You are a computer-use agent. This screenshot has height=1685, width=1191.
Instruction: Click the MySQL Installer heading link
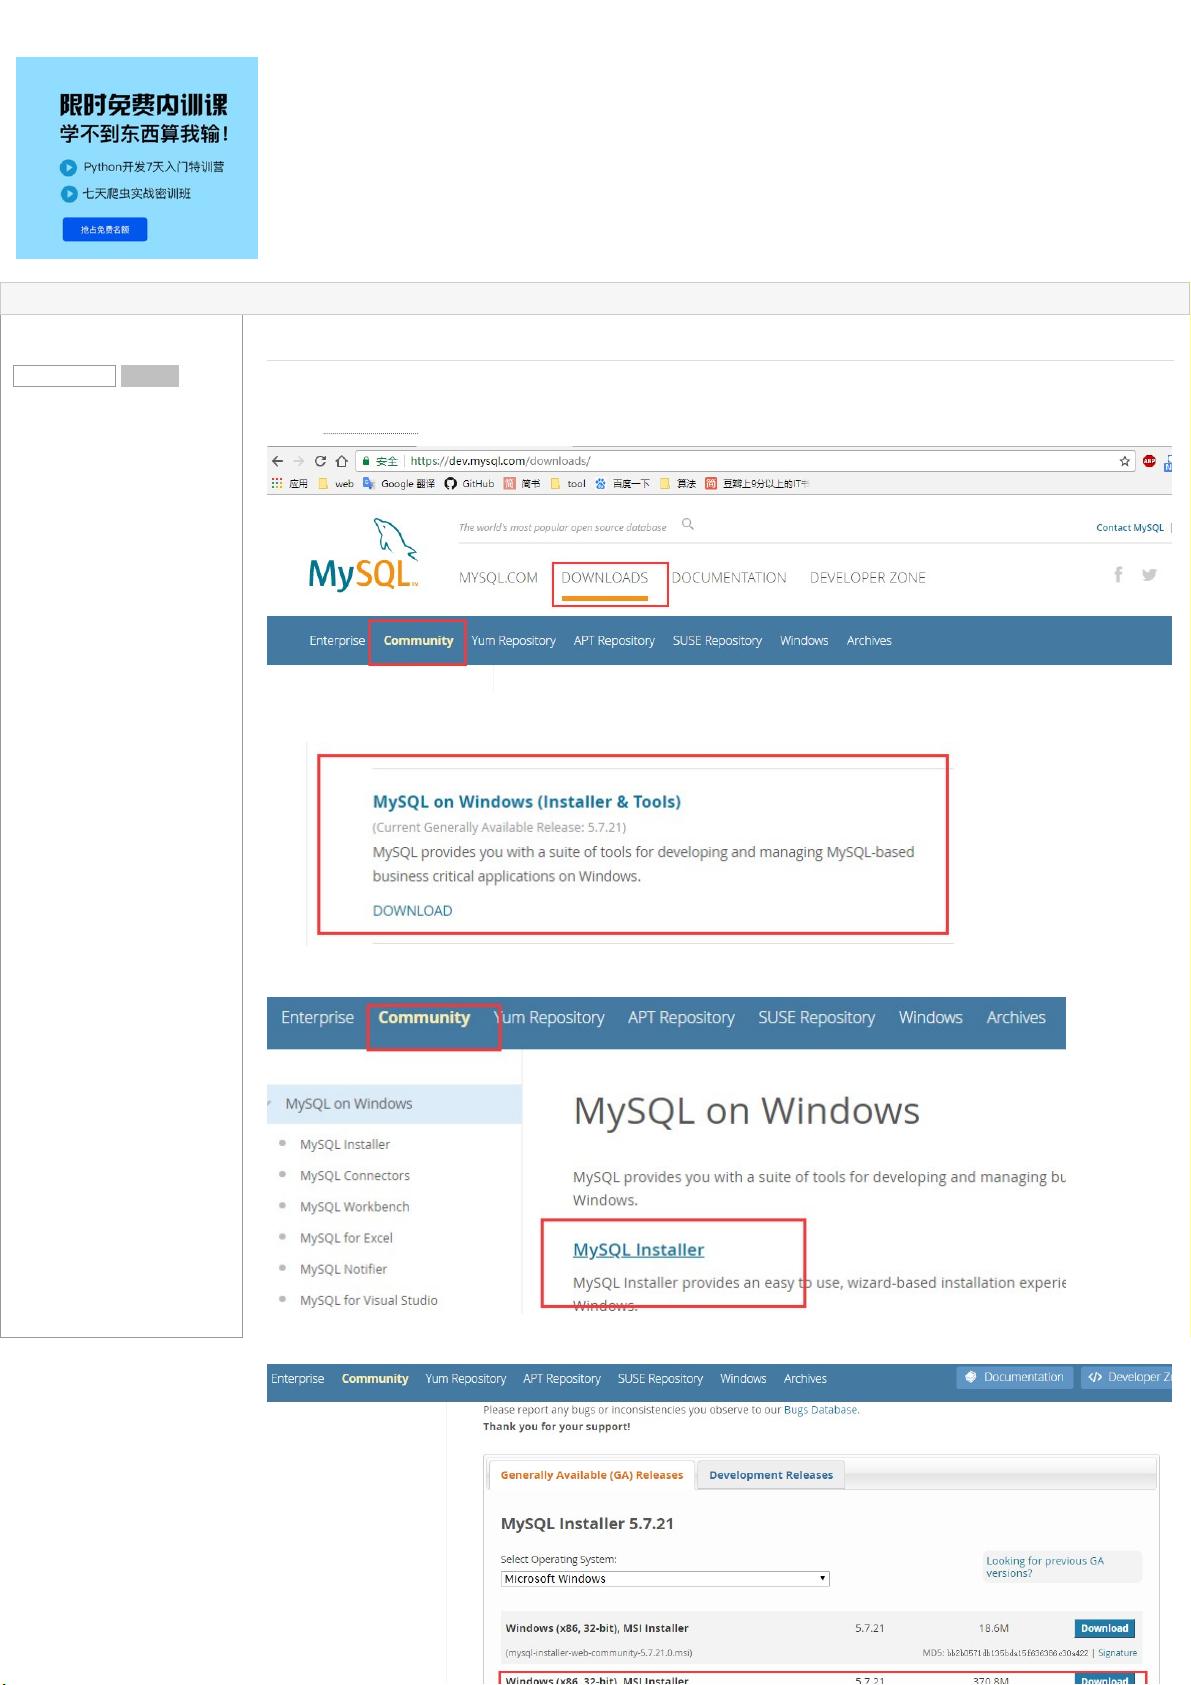638,1250
